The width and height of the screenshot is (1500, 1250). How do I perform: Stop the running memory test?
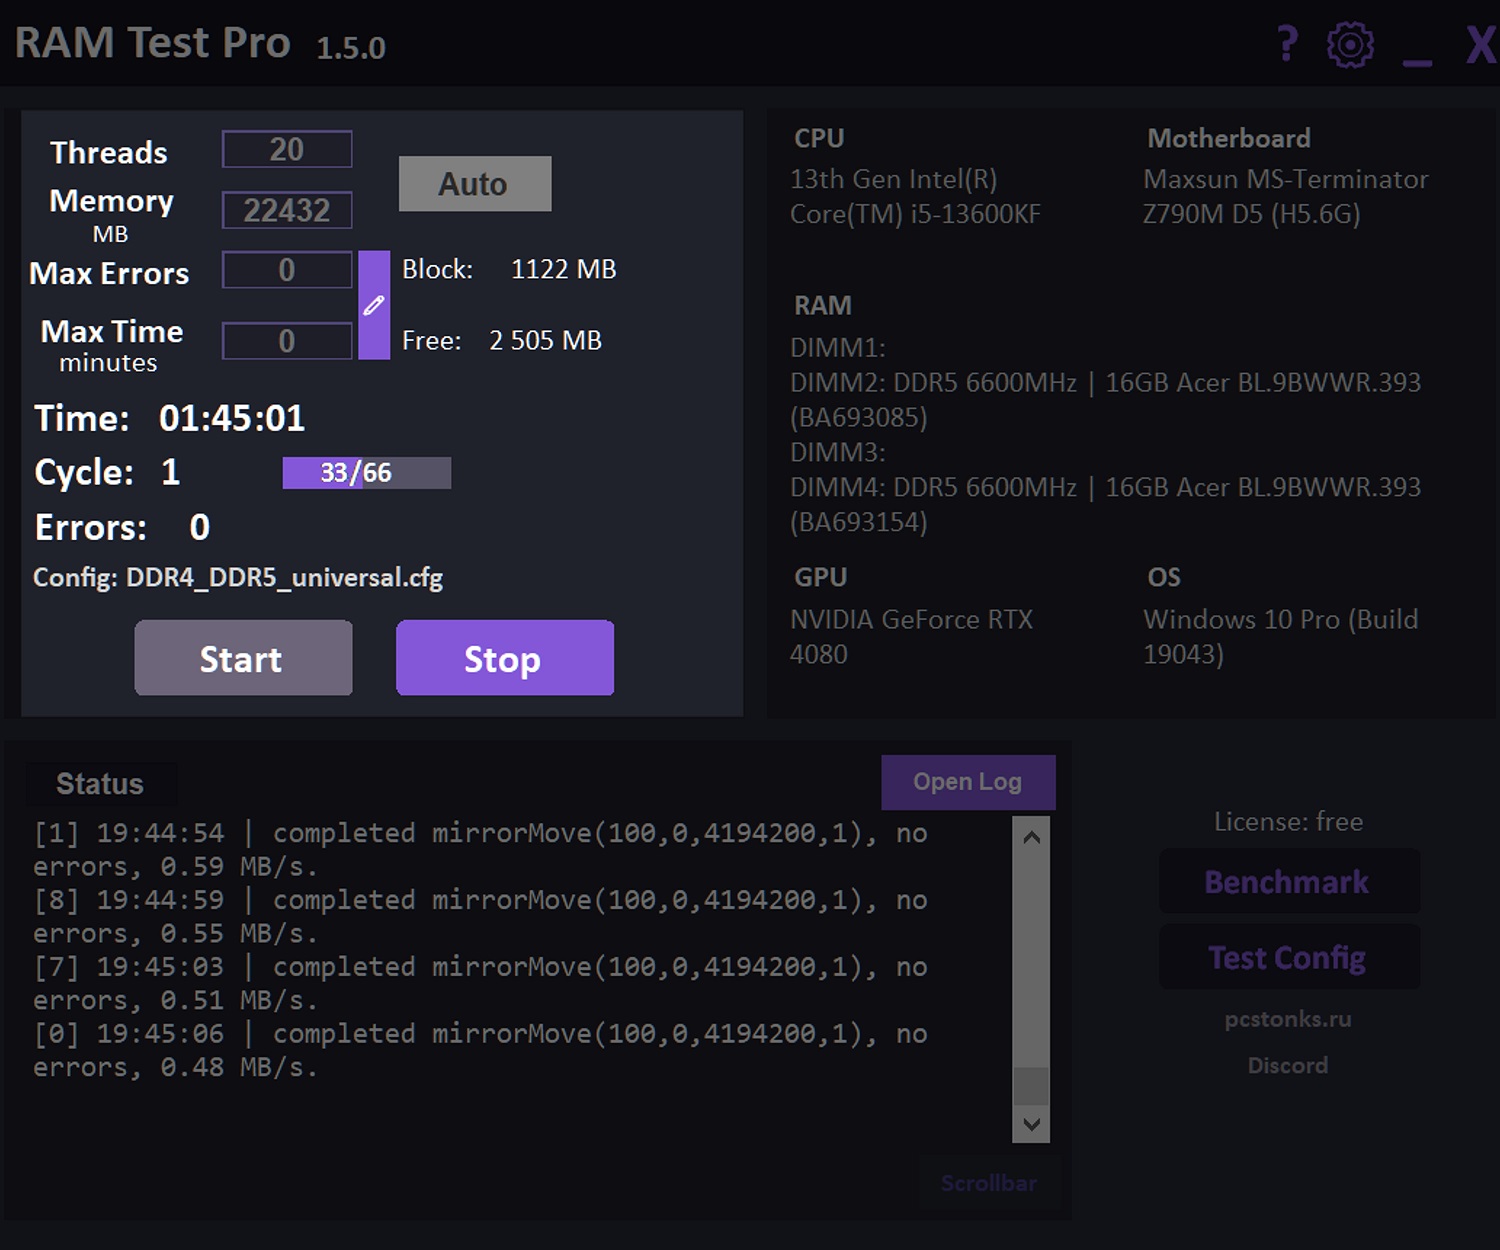point(504,658)
